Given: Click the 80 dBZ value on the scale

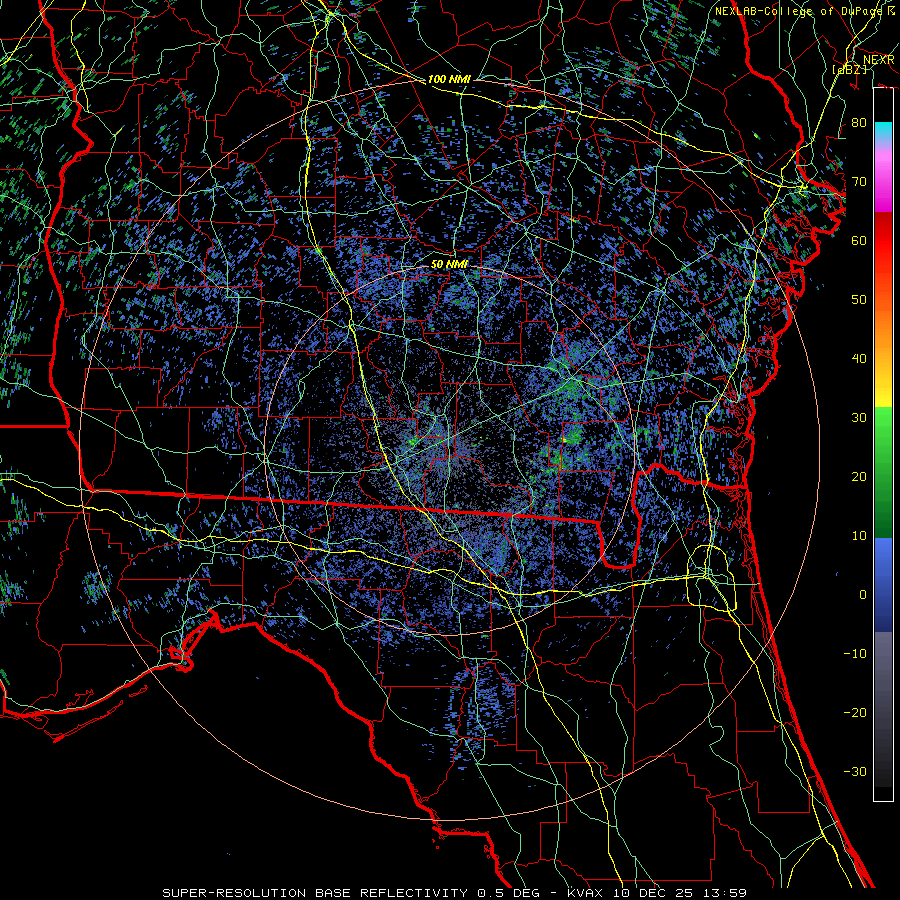Looking at the screenshot, I should (x=859, y=123).
